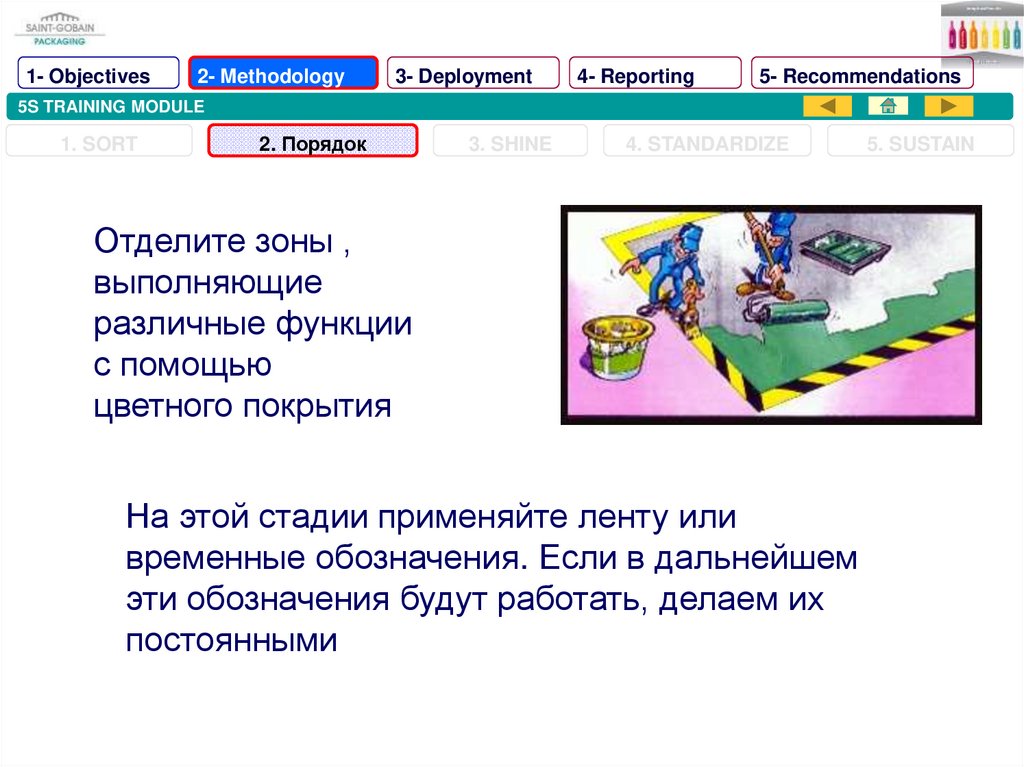Click the paragraph starting На этой стадии
This screenshot has height=767, width=1024.
point(491,579)
